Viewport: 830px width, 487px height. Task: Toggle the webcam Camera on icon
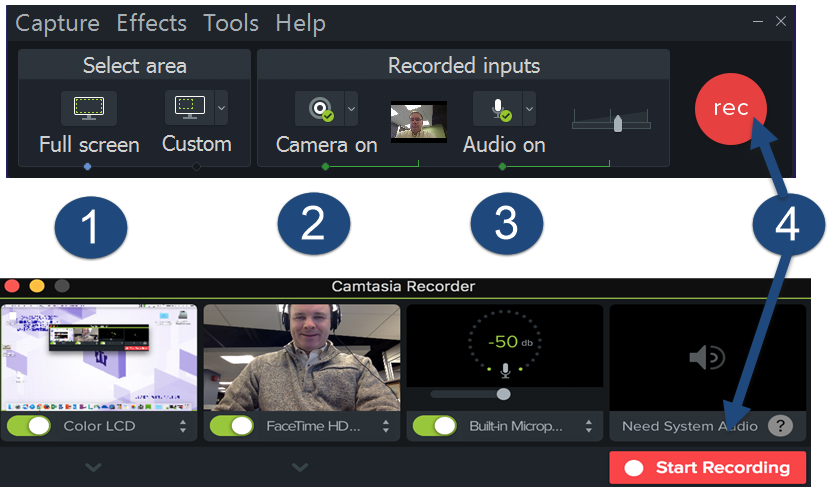320,109
